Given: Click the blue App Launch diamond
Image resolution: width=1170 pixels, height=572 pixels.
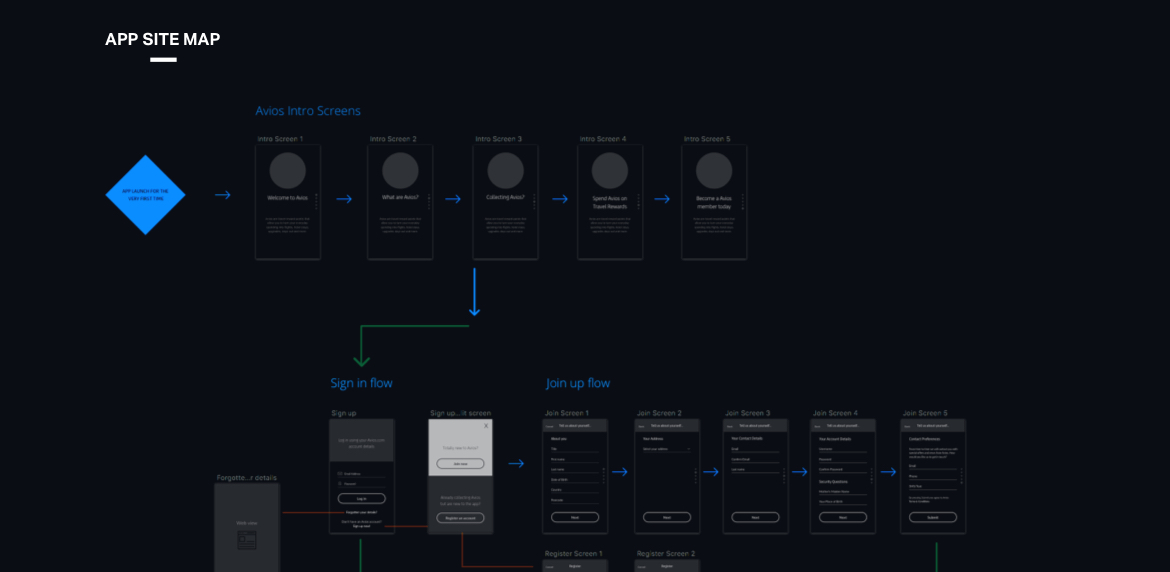Looking at the screenshot, I should [x=146, y=195].
